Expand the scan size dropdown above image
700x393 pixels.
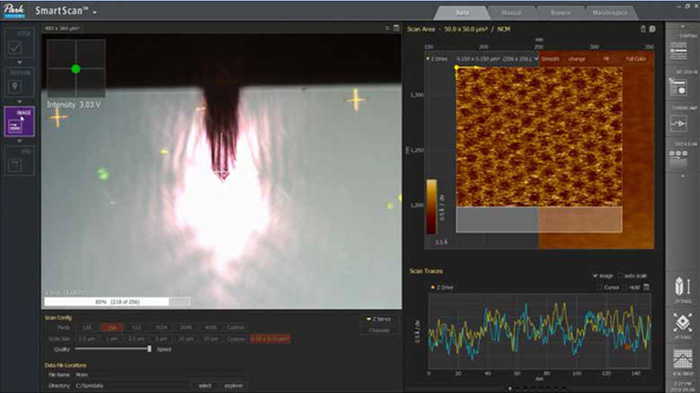(x=496, y=59)
